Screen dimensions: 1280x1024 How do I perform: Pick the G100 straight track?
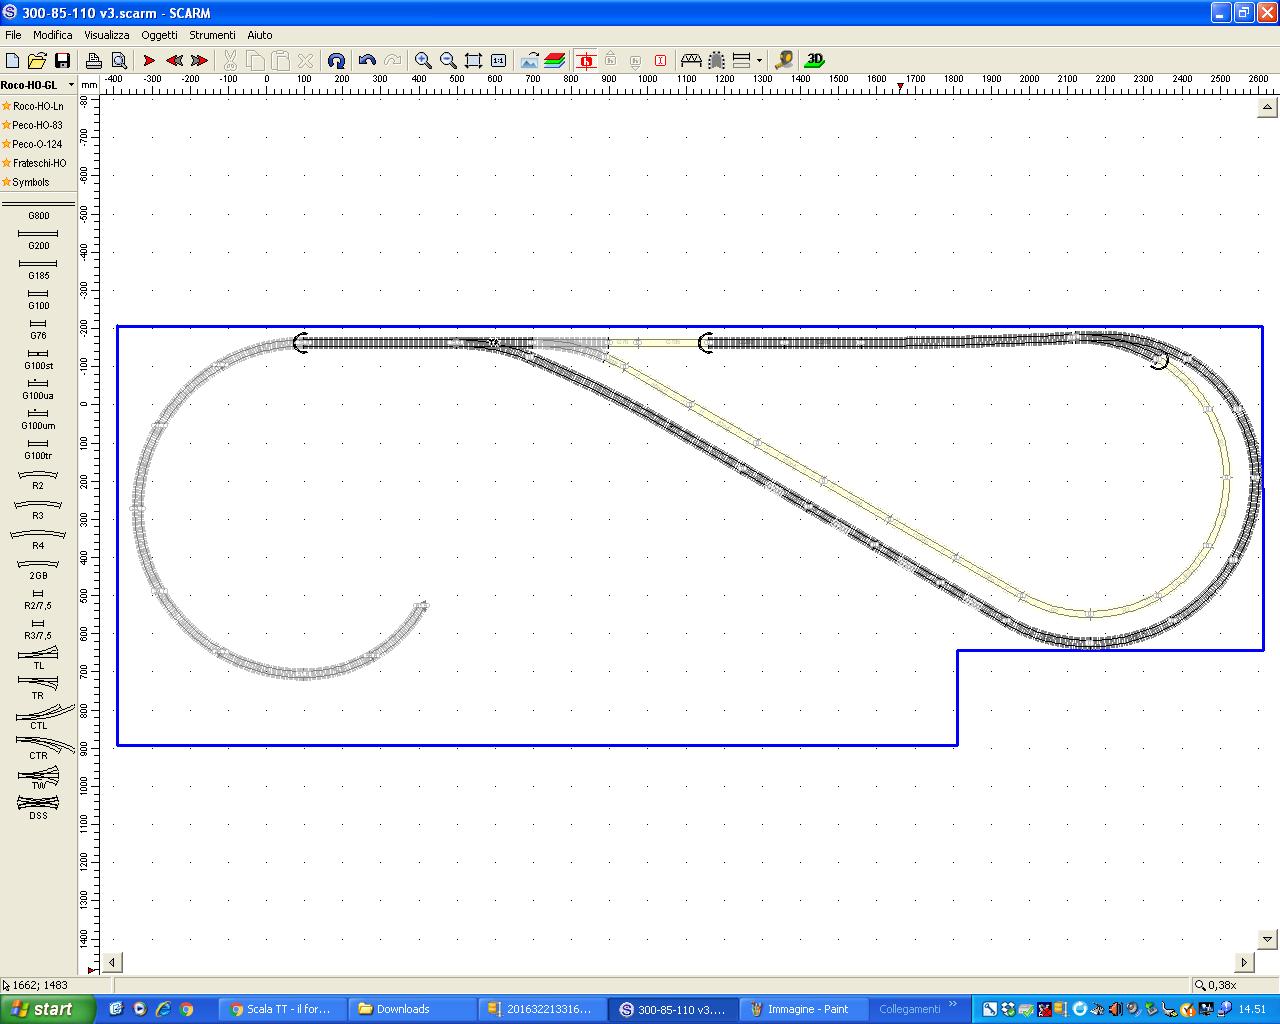[38, 299]
